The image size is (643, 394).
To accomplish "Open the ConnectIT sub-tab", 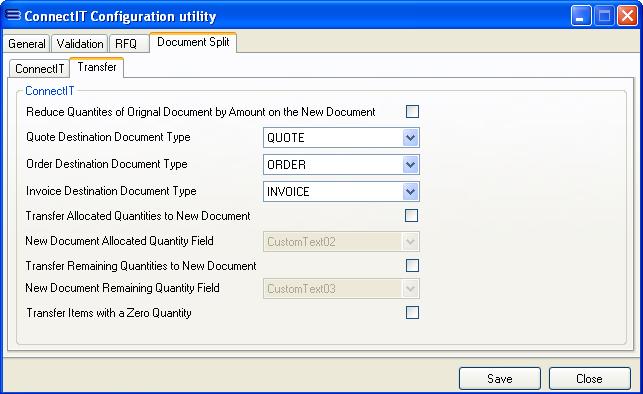I will pyautogui.click(x=39, y=68).
